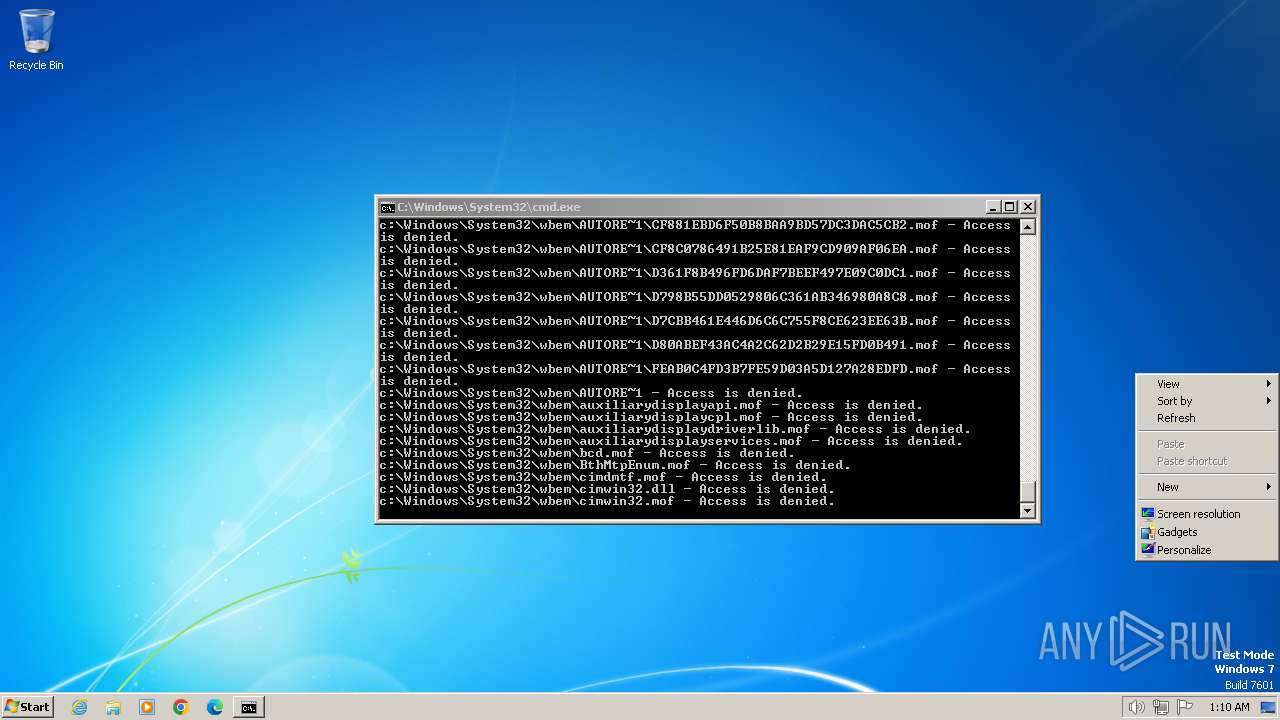This screenshot has height=720, width=1280.
Task: Open Windows Explorer folder in taskbar
Action: point(113,707)
